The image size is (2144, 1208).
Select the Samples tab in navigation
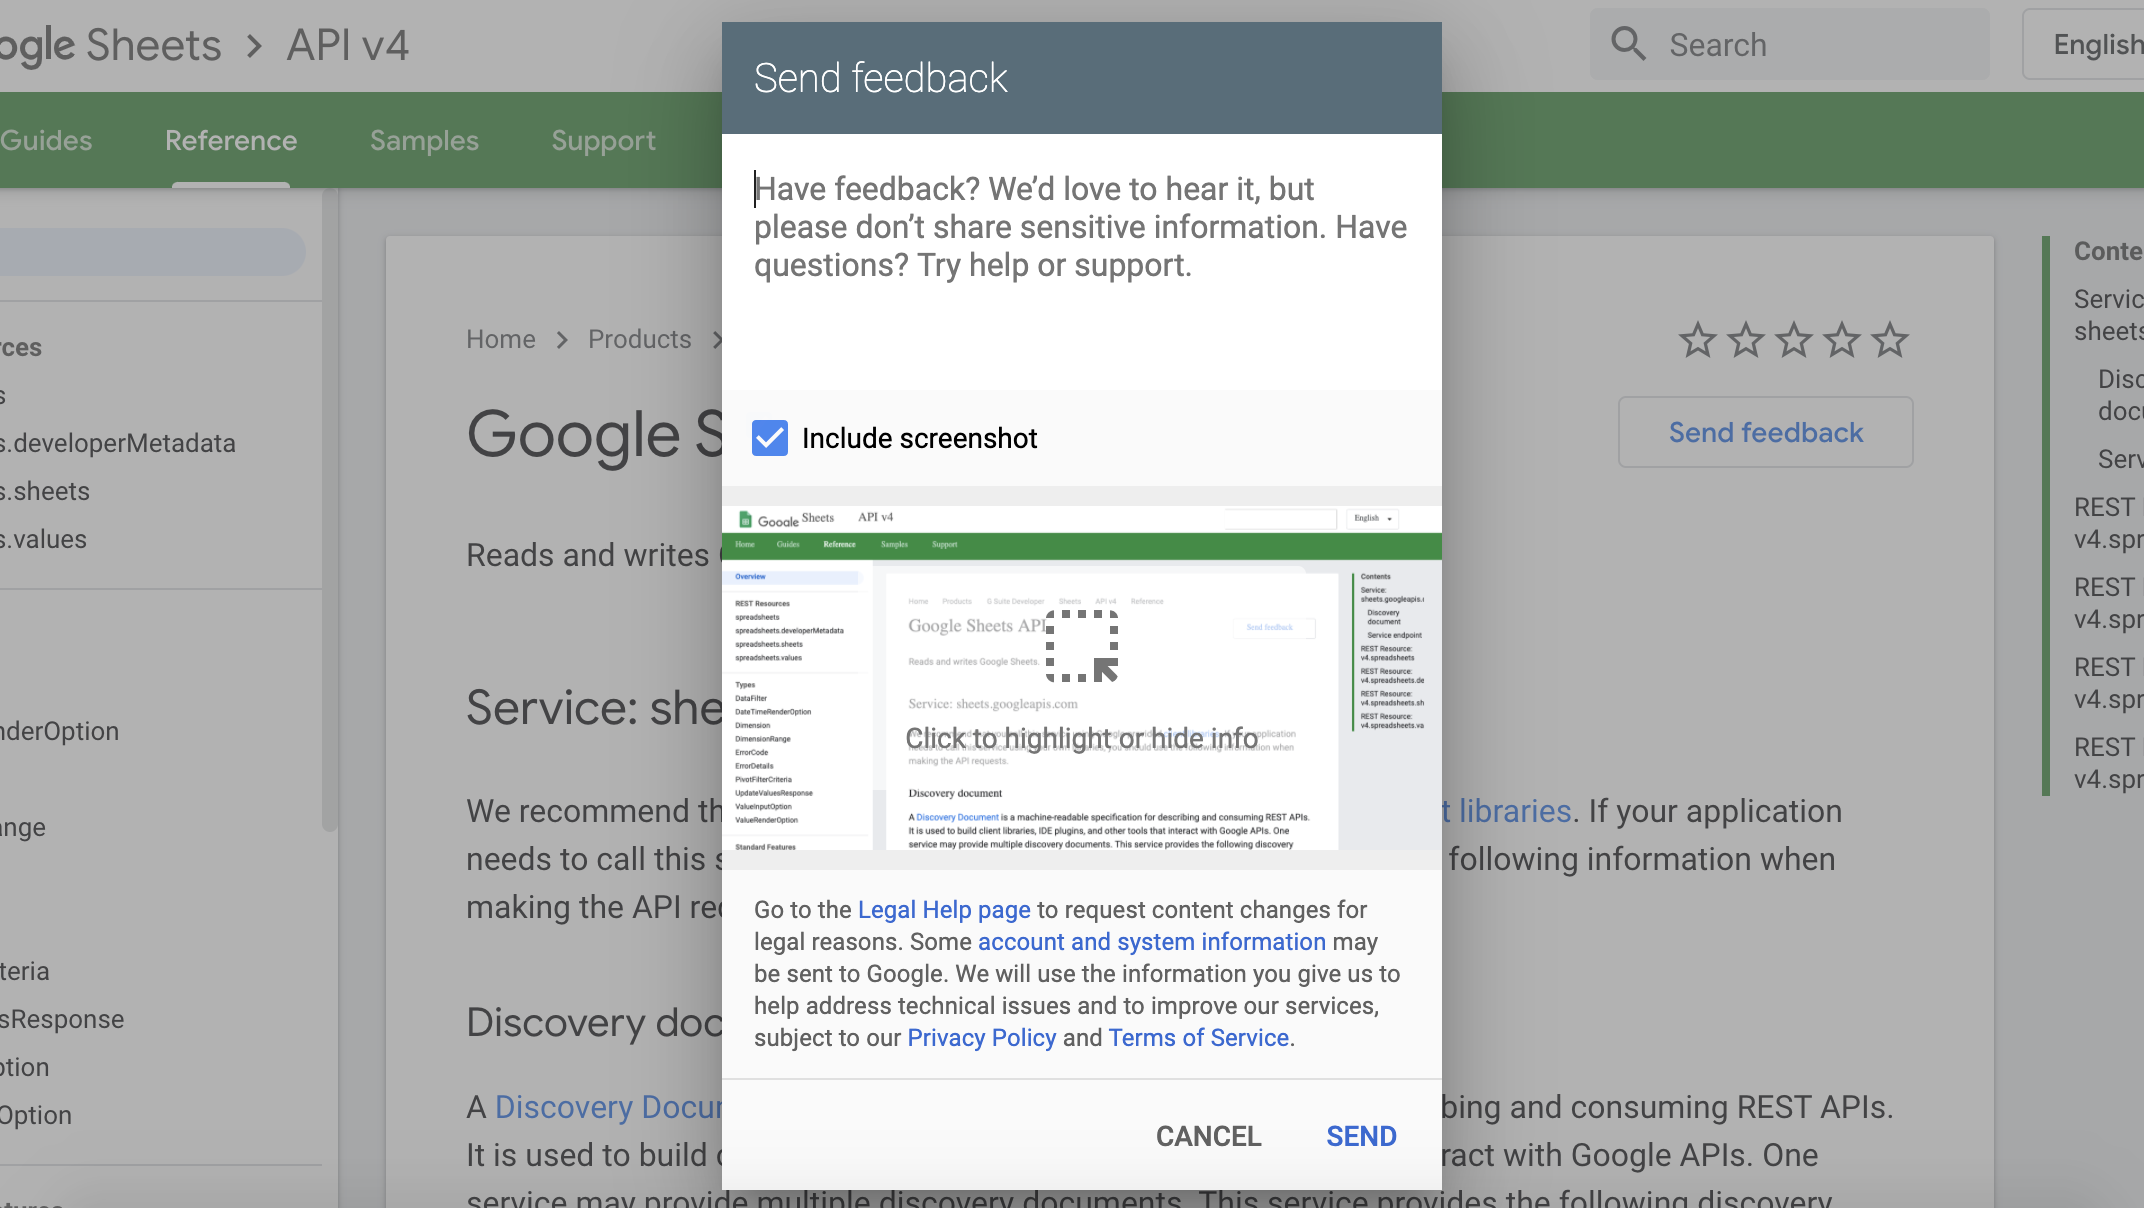pyautogui.click(x=424, y=140)
